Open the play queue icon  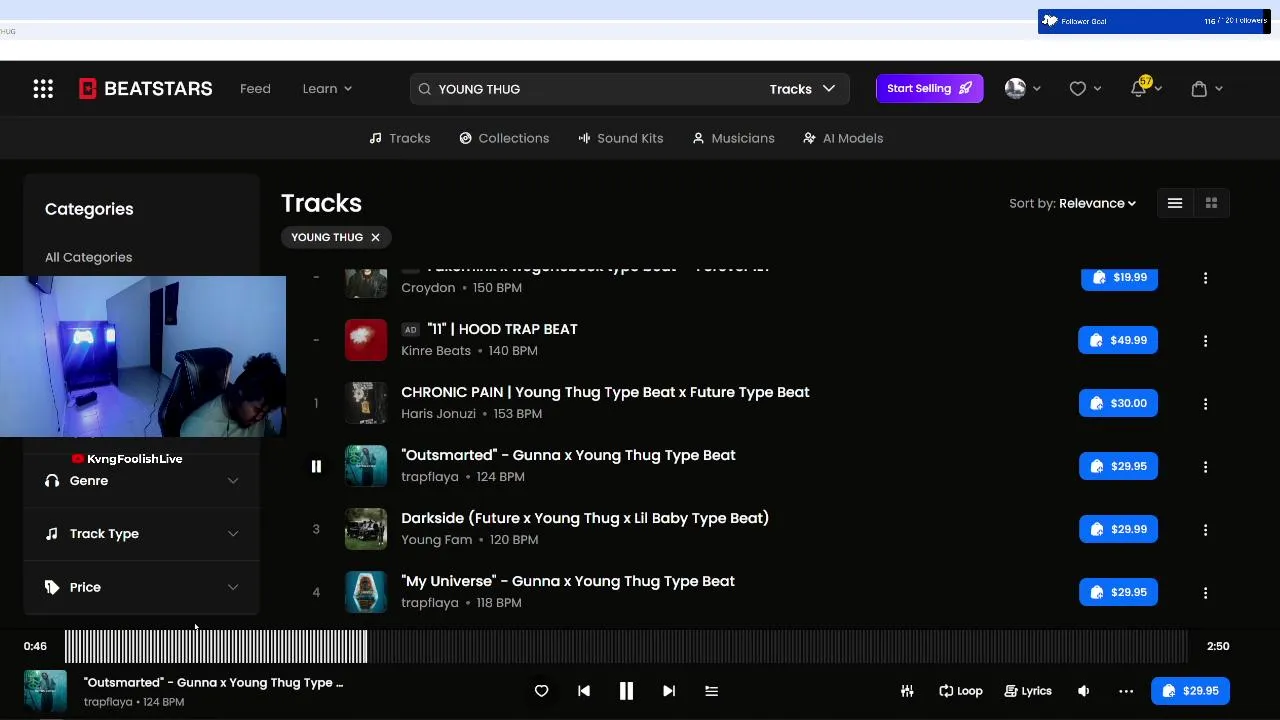711,691
